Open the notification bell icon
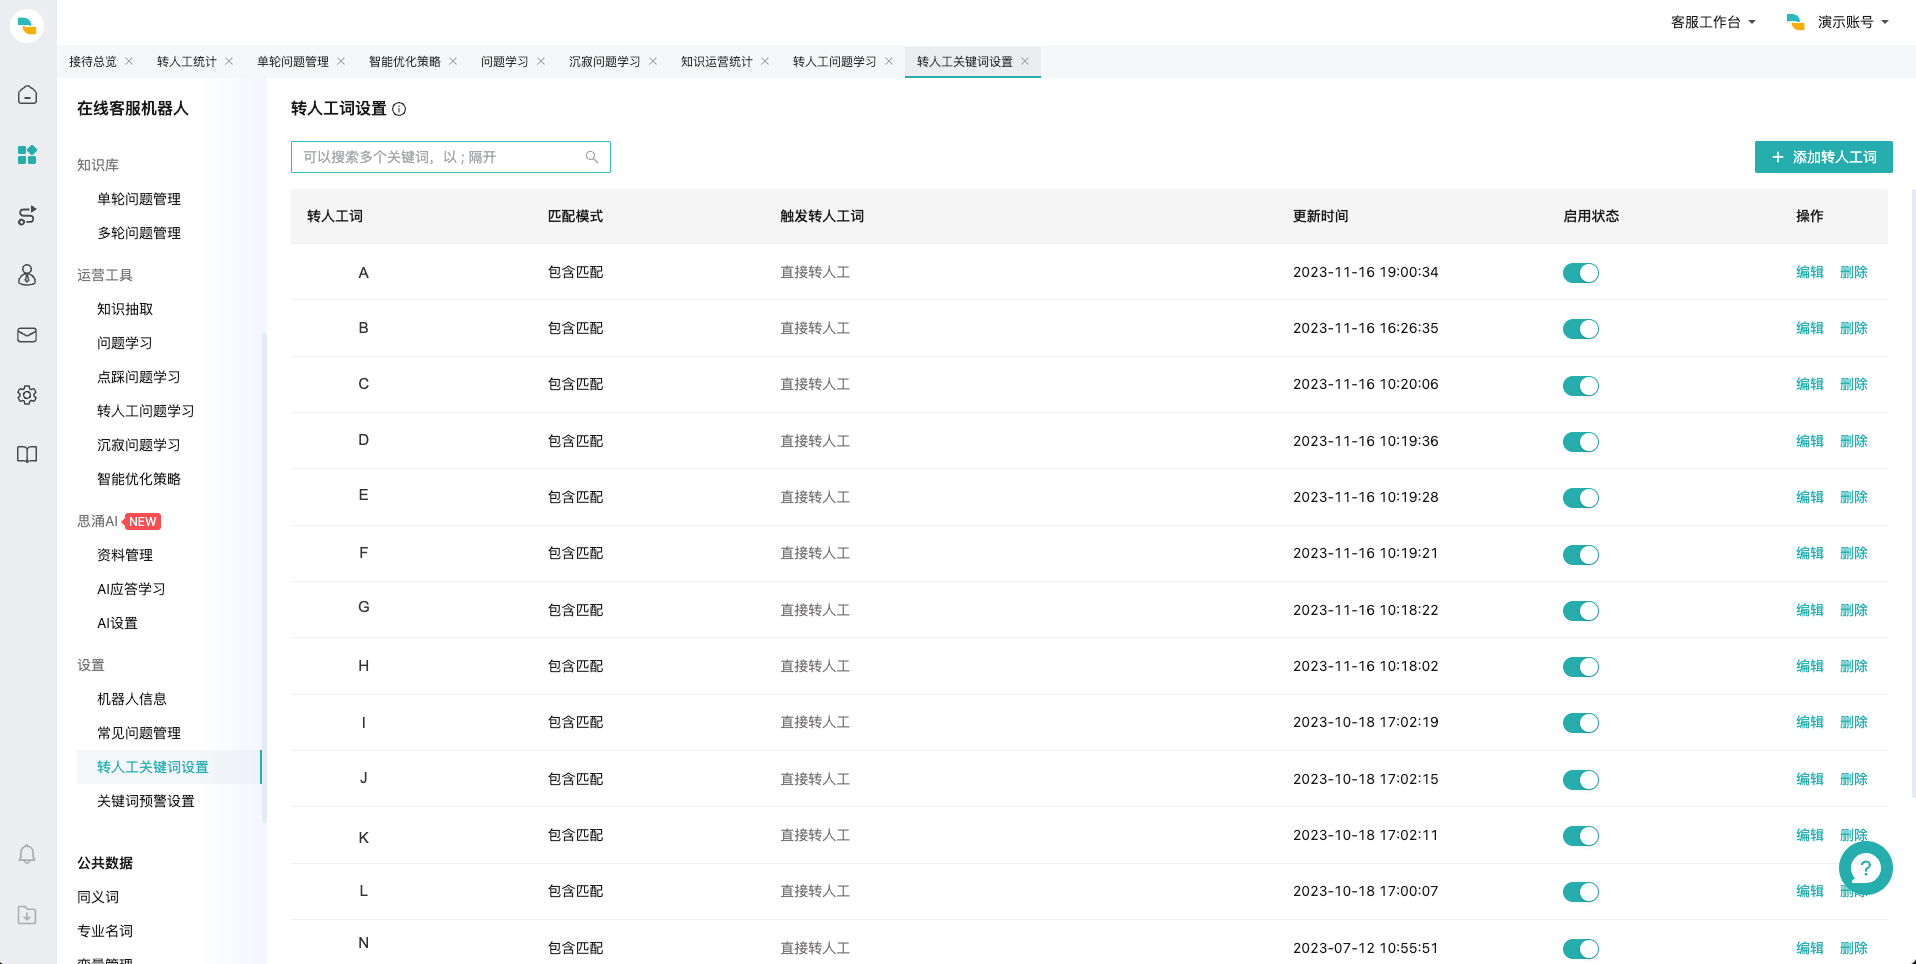The image size is (1916, 964). click(27, 854)
